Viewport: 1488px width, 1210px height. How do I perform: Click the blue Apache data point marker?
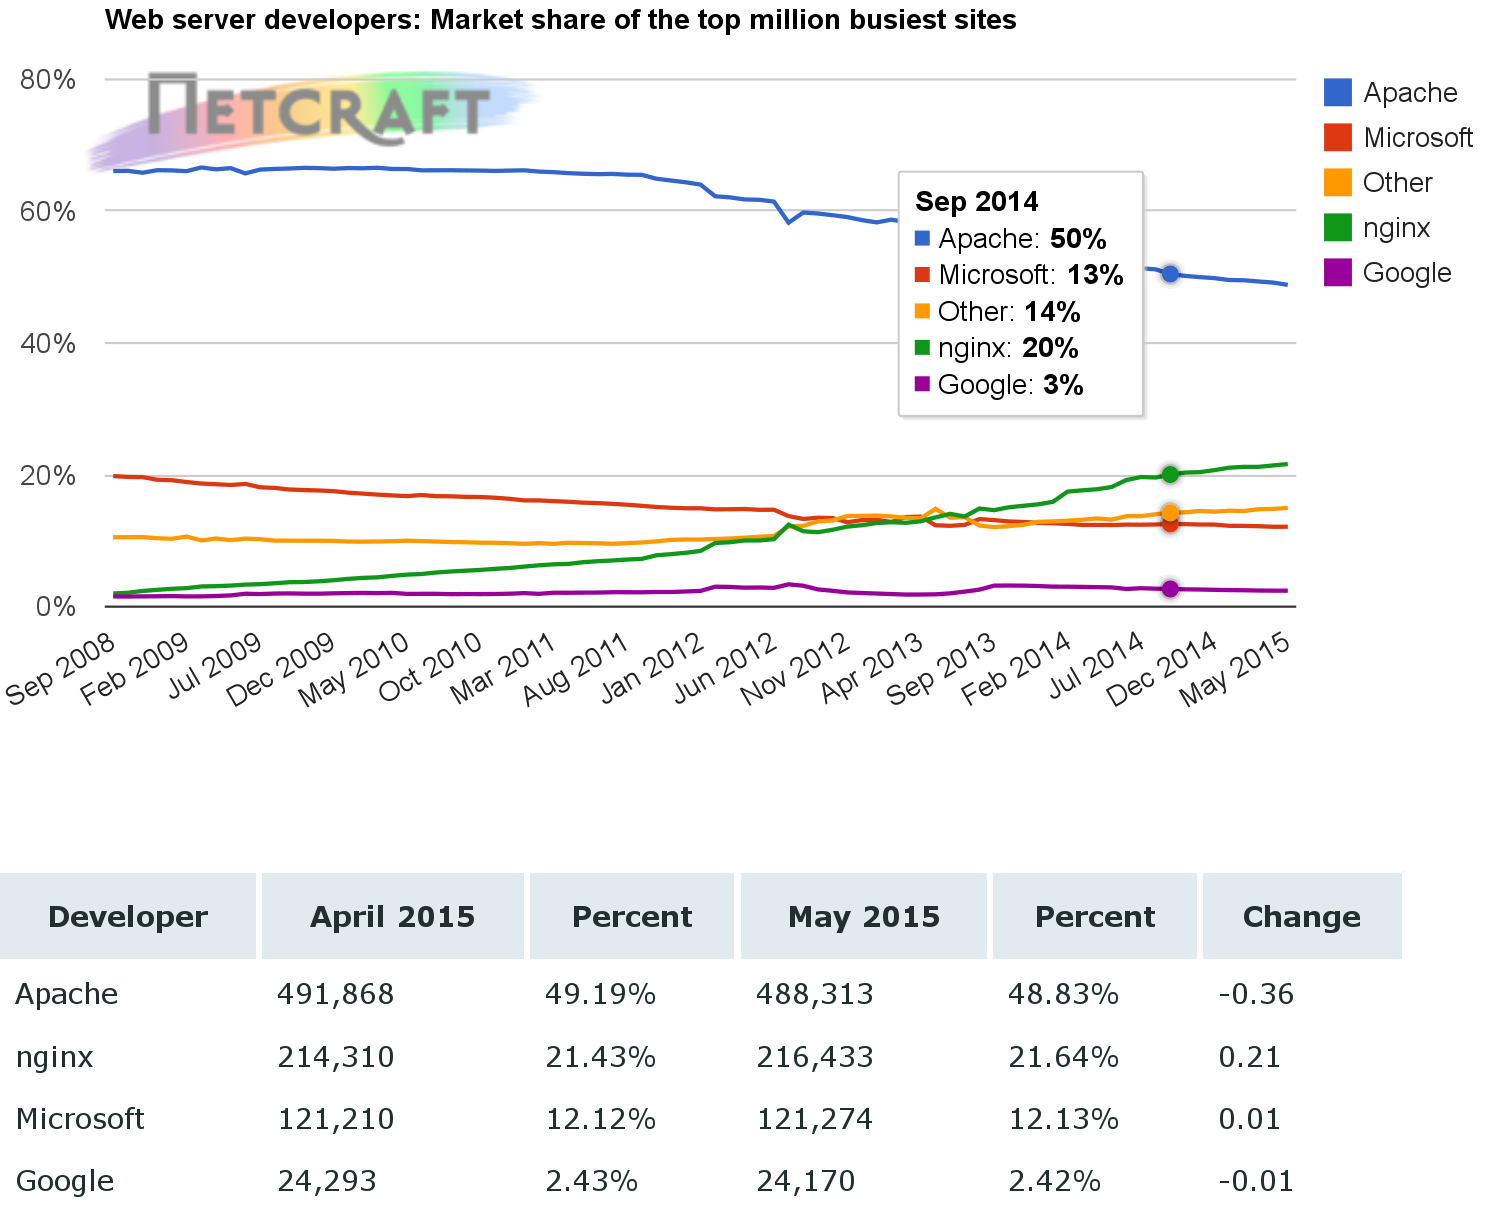tap(1170, 274)
